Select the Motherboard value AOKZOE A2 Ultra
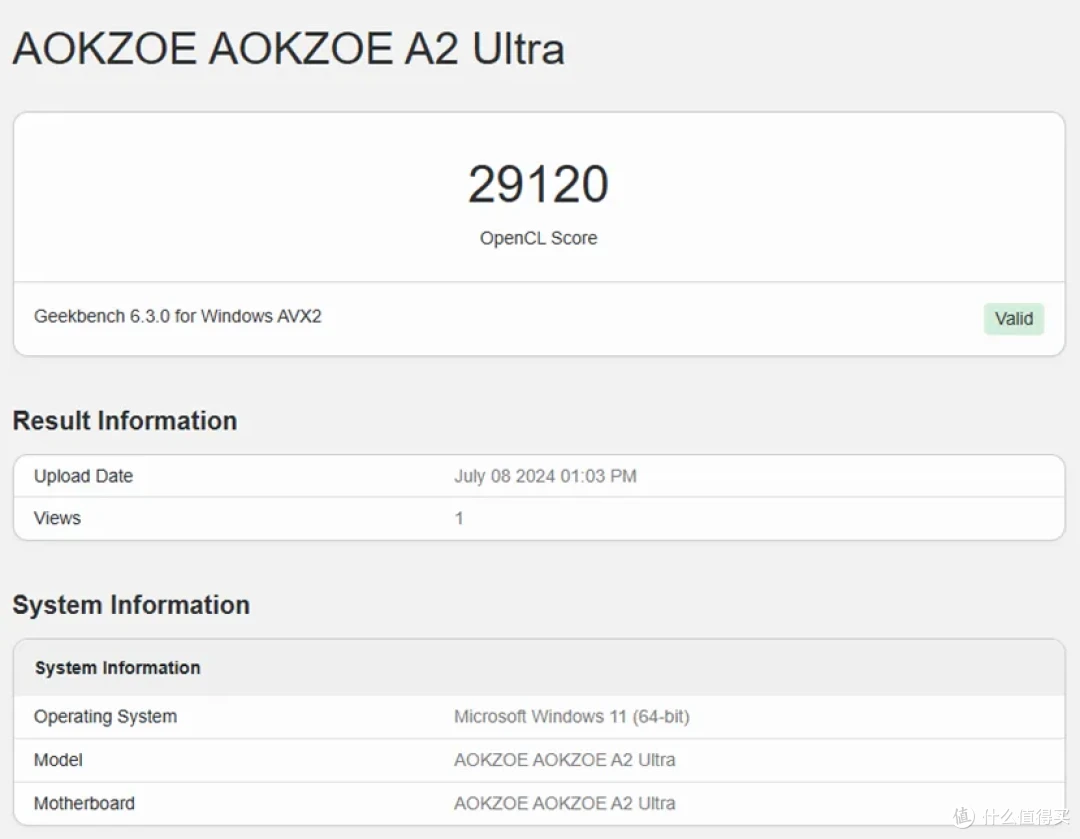Image resolution: width=1080 pixels, height=839 pixels. point(565,803)
